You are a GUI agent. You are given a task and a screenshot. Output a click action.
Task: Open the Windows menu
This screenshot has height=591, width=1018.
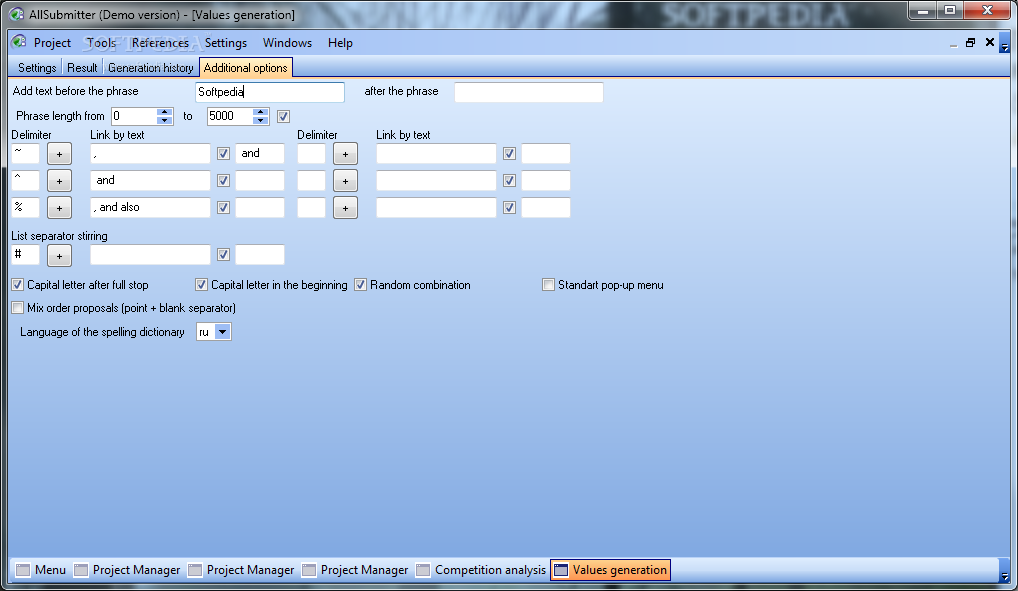click(x=287, y=43)
